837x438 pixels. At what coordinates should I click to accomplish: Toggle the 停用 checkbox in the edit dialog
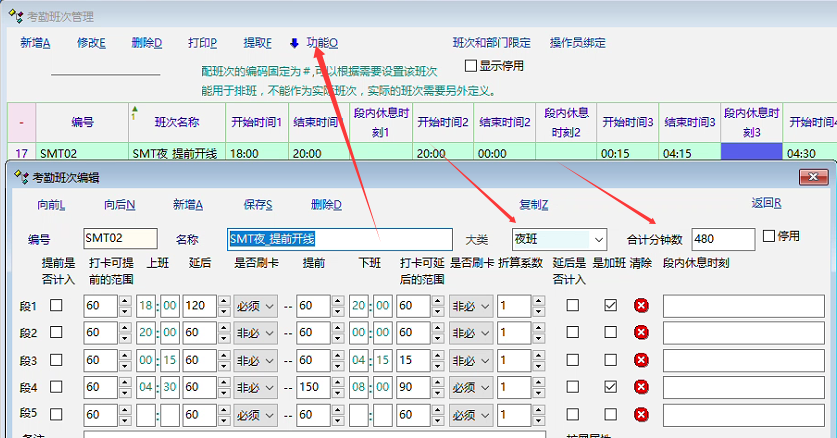point(769,236)
